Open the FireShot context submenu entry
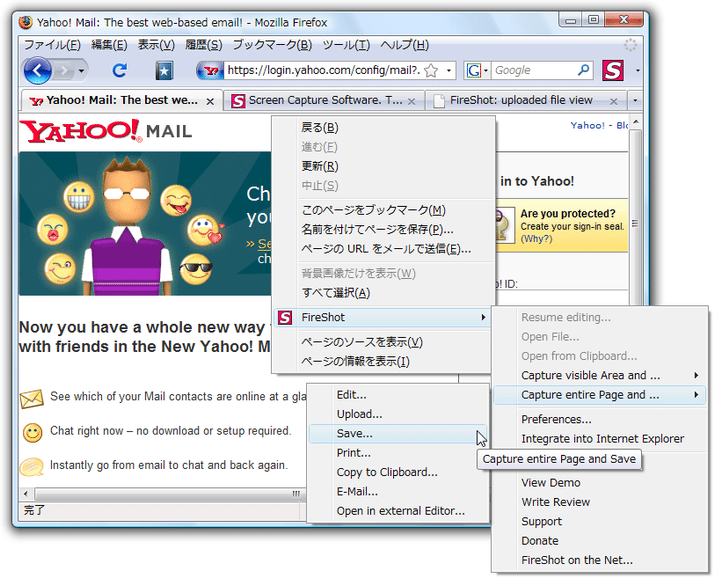This screenshot has width=715, height=579. (x=383, y=317)
